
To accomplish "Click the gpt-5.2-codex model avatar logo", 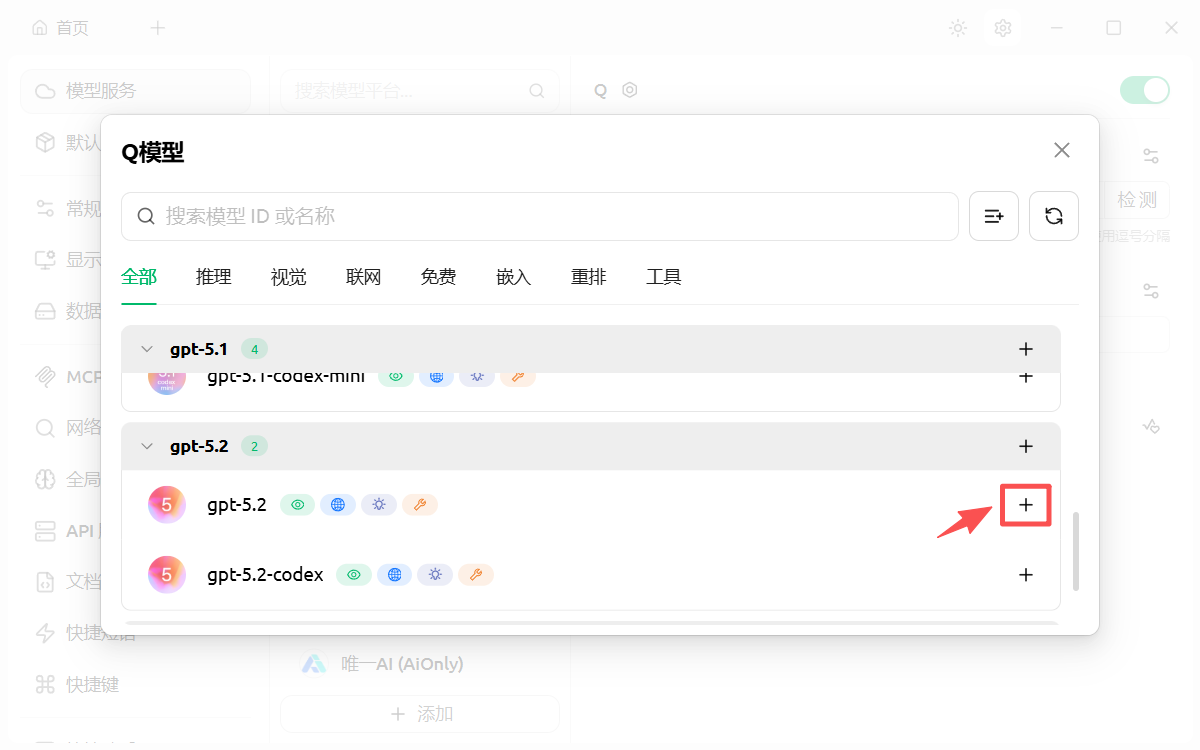I will pyautogui.click(x=167, y=575).
